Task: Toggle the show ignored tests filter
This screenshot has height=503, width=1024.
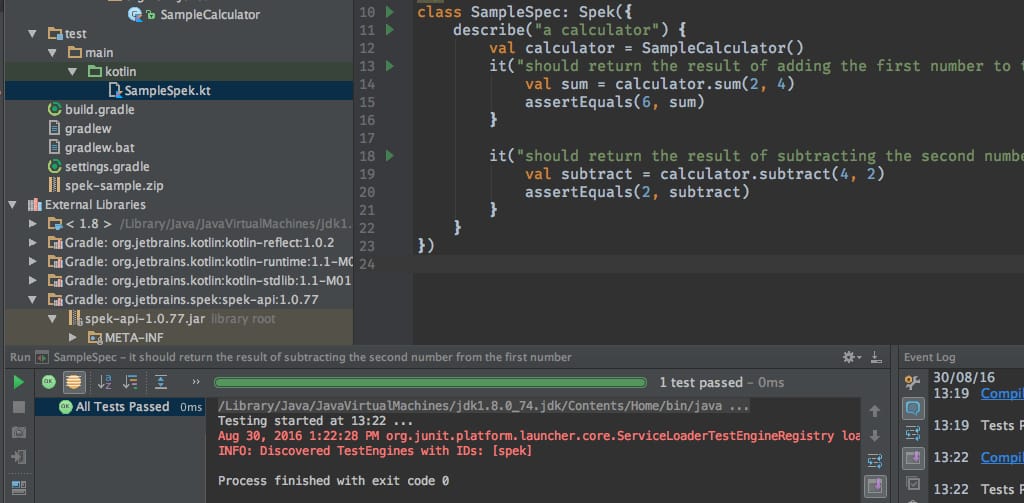Action: (x=74, y=382)
